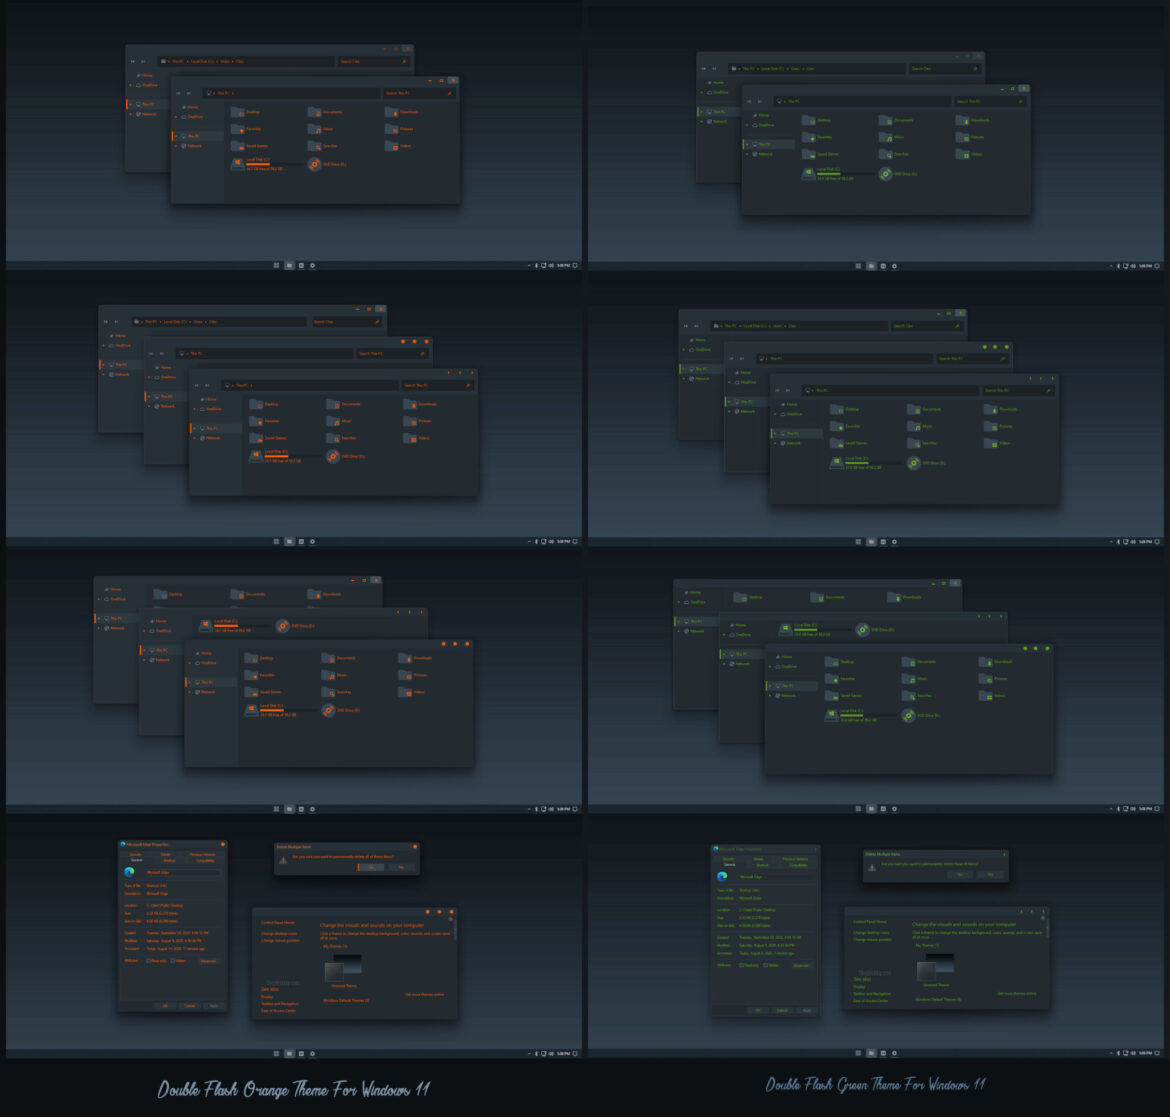Switch to the Compatibility tab
The image size is (1170, 1117).
[205, 860]
